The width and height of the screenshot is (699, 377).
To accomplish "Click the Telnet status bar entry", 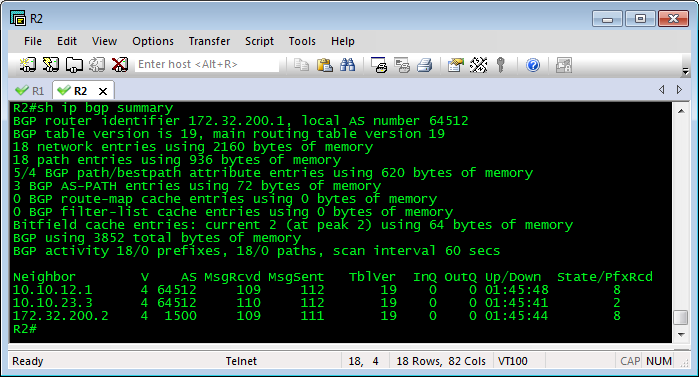I will point(241,361).
